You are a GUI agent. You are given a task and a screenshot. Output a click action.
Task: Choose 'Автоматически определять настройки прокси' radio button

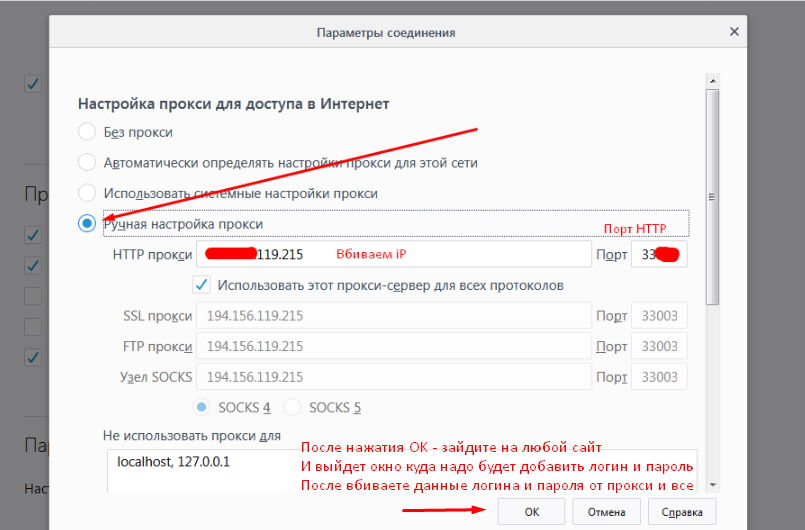coord(87,162)
